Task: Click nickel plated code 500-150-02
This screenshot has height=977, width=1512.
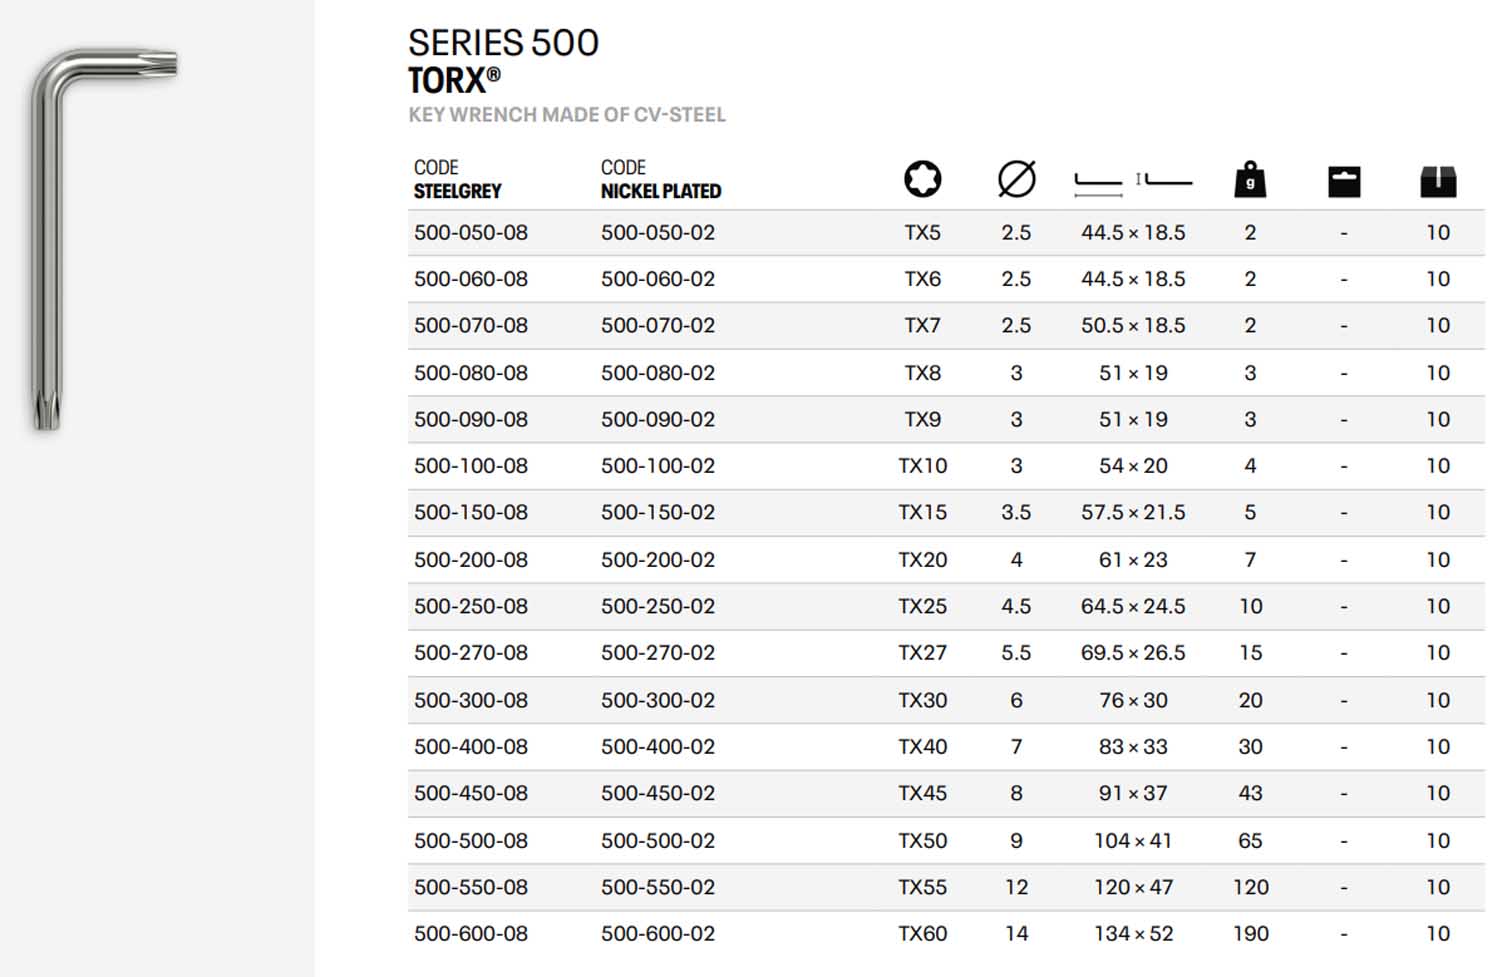Action: [658, 513]
